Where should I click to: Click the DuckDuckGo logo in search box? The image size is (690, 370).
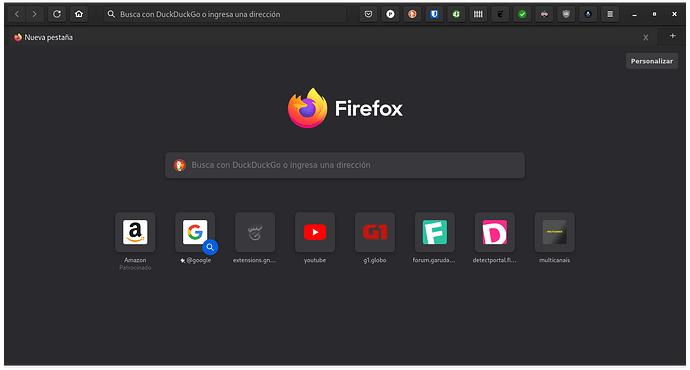(x=180, y=165)
